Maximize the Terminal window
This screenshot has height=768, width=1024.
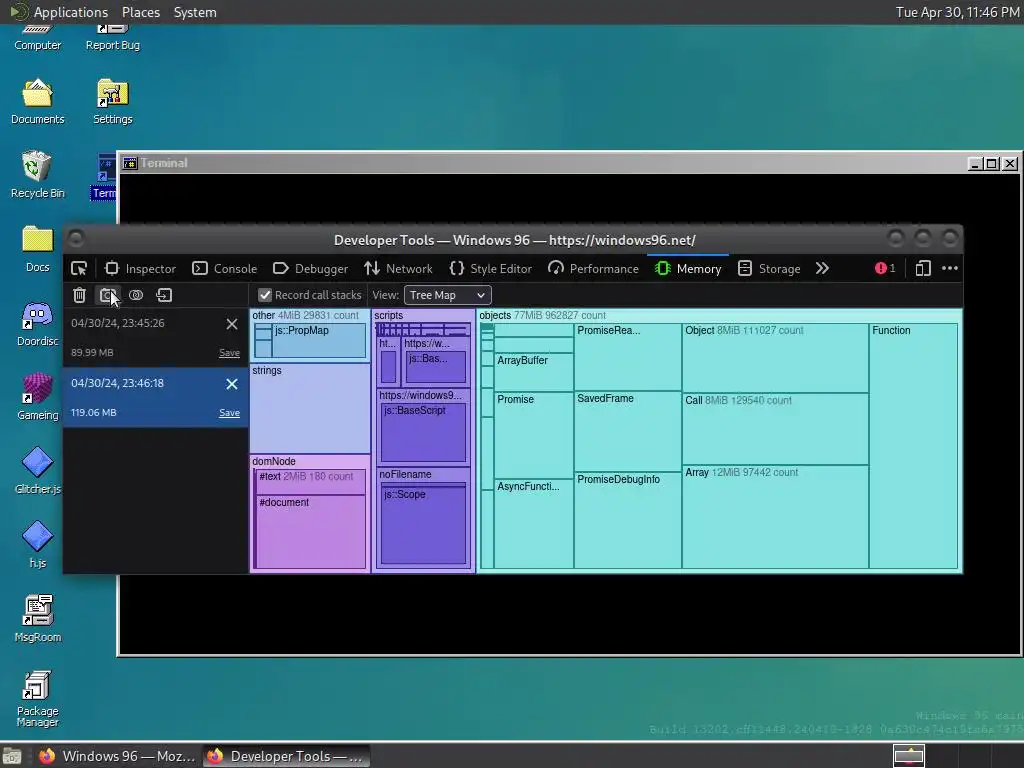991,163
